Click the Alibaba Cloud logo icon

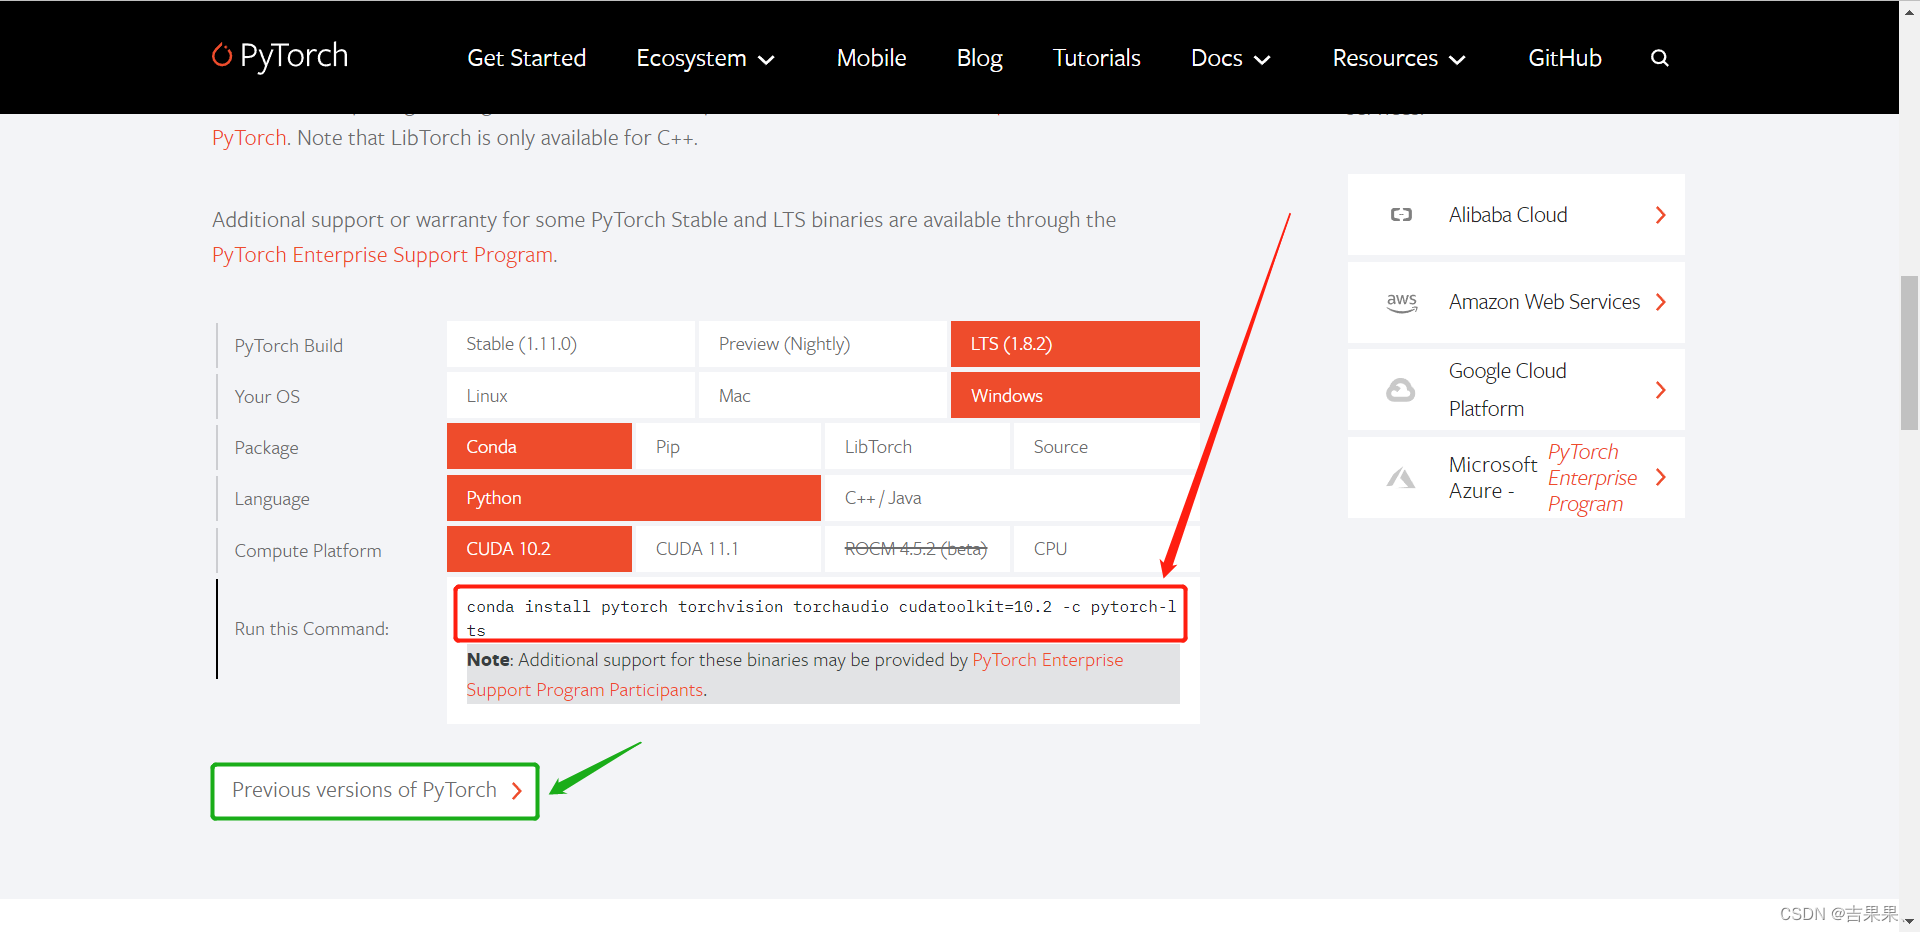[x=1401, y=215]
